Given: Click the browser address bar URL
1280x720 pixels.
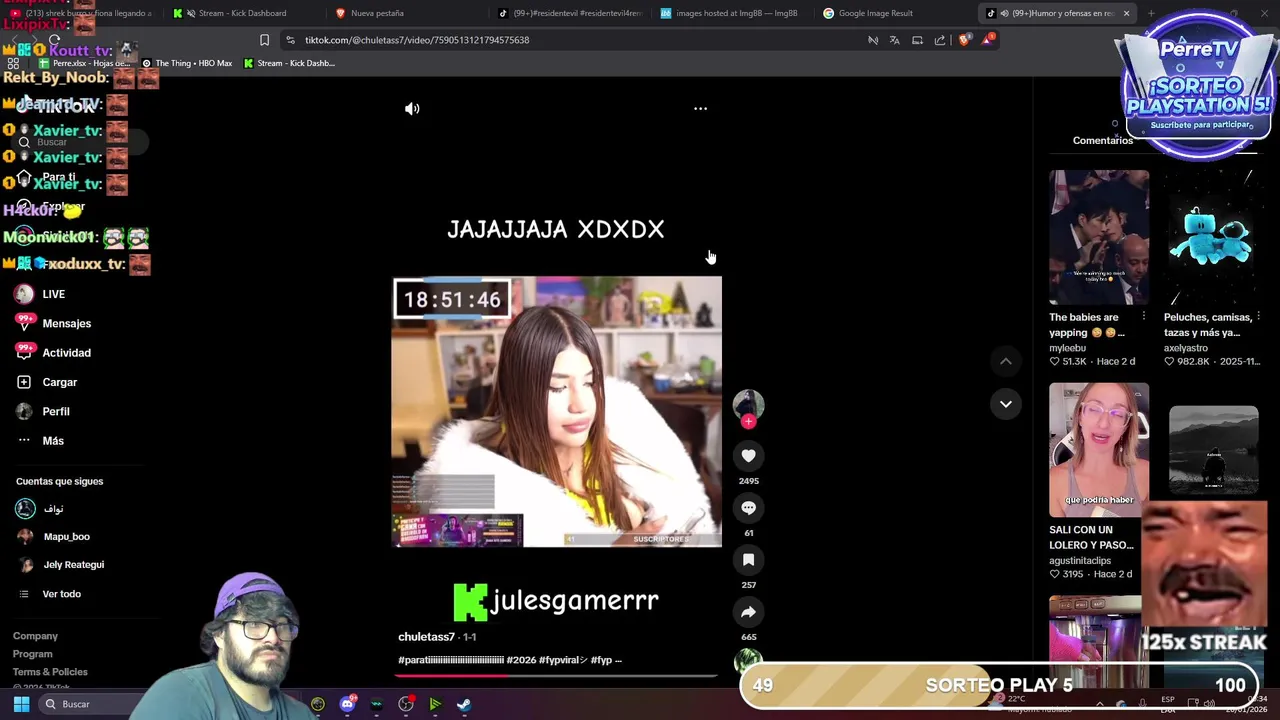Looking at the screenshot, I should [417, 40].
